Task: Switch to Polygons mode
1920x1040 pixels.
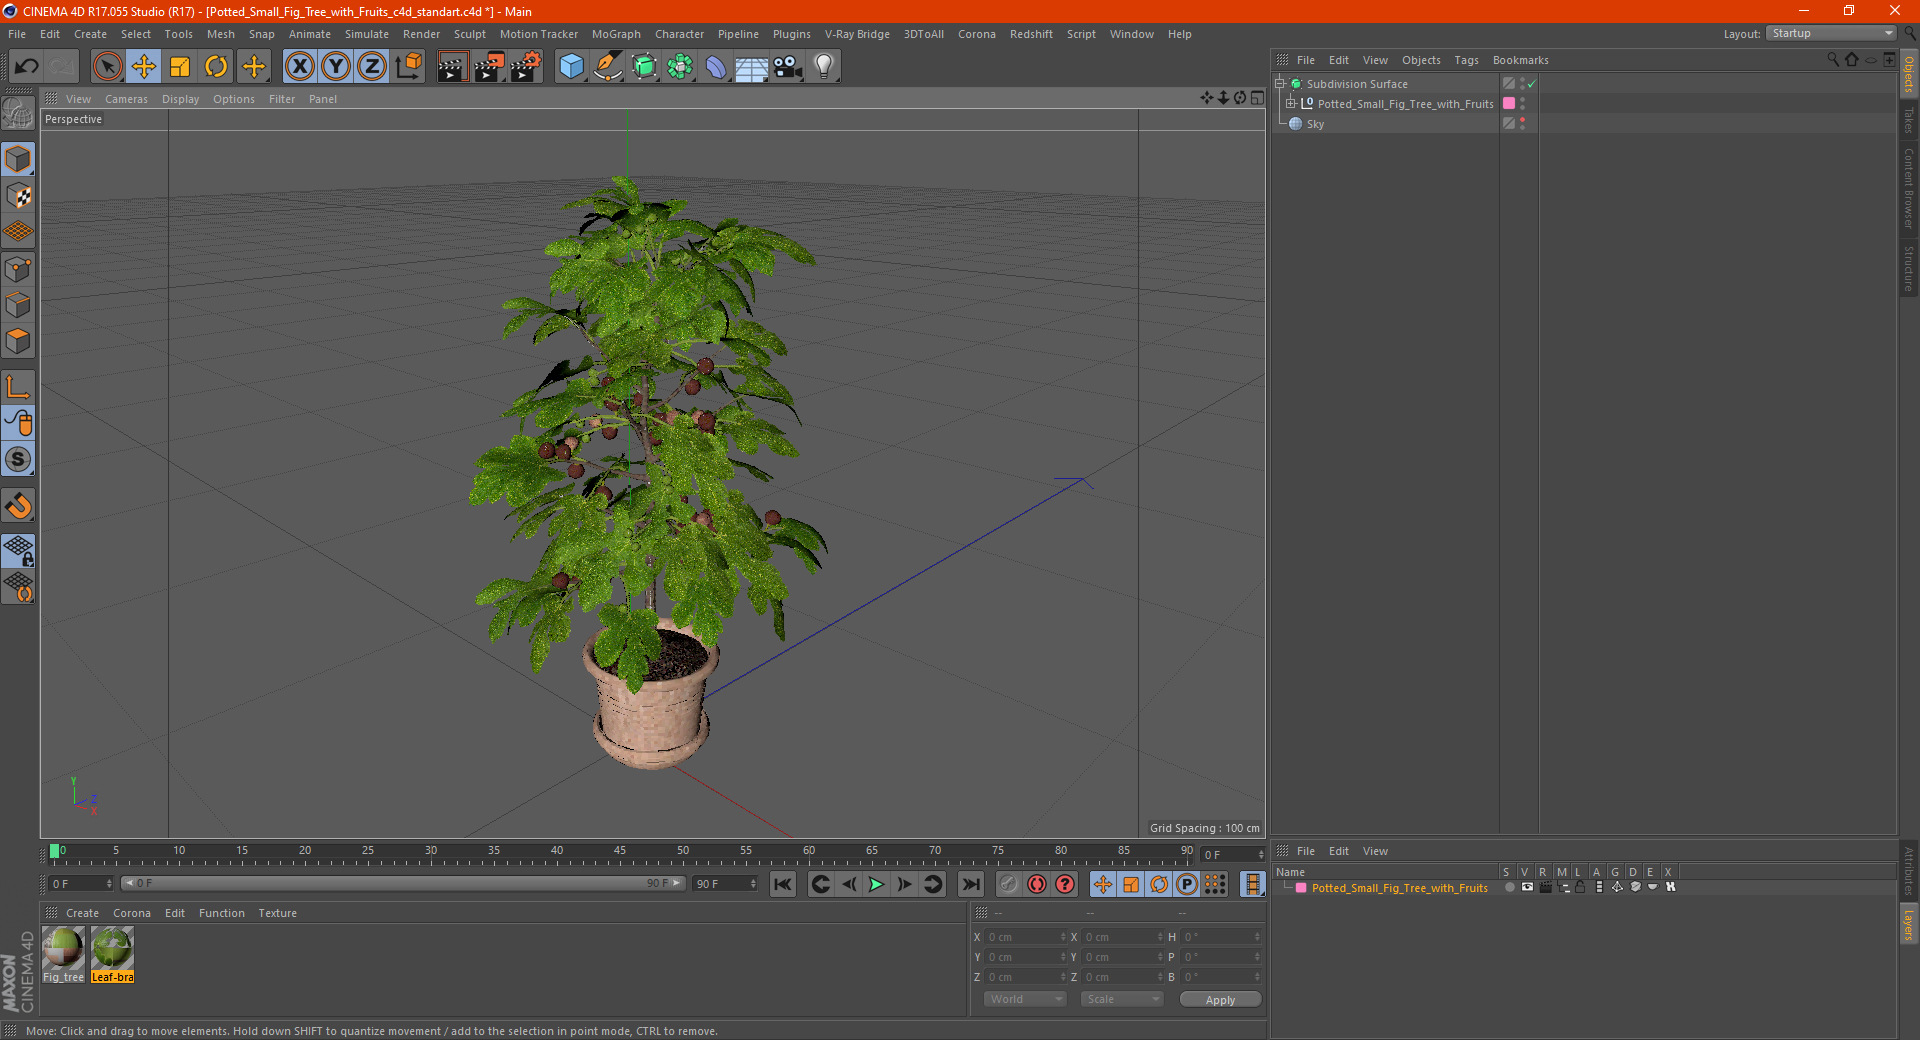Action: (x=18, y=341)
